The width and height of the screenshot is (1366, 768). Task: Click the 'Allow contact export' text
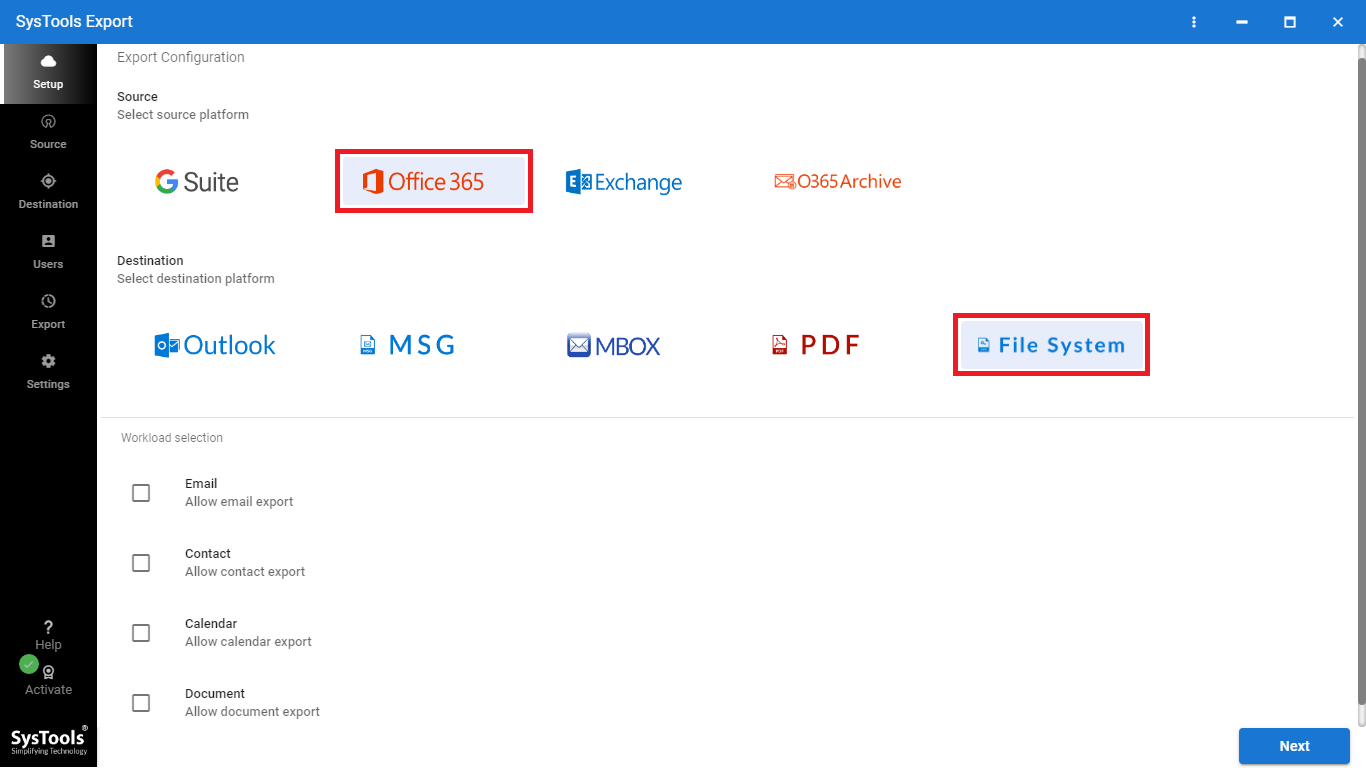[245, 572]
